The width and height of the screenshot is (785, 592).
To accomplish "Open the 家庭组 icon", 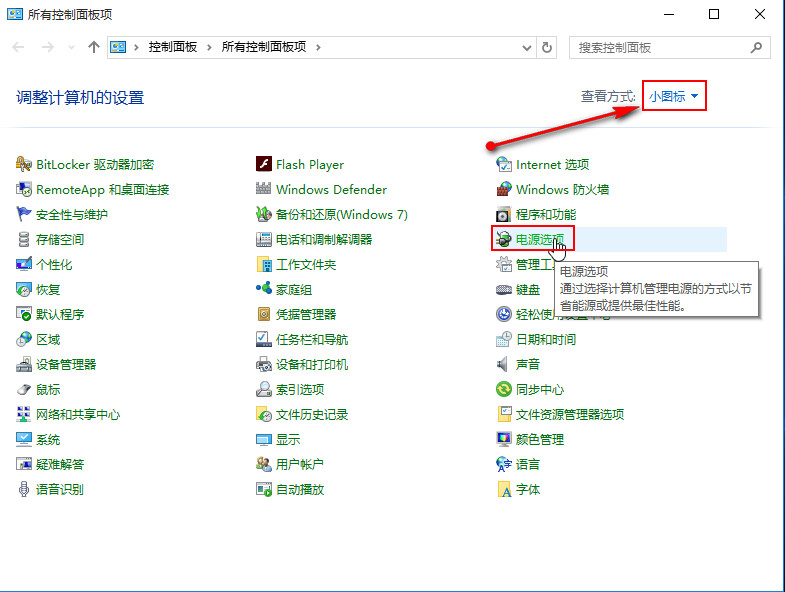I will click(264, 289).
